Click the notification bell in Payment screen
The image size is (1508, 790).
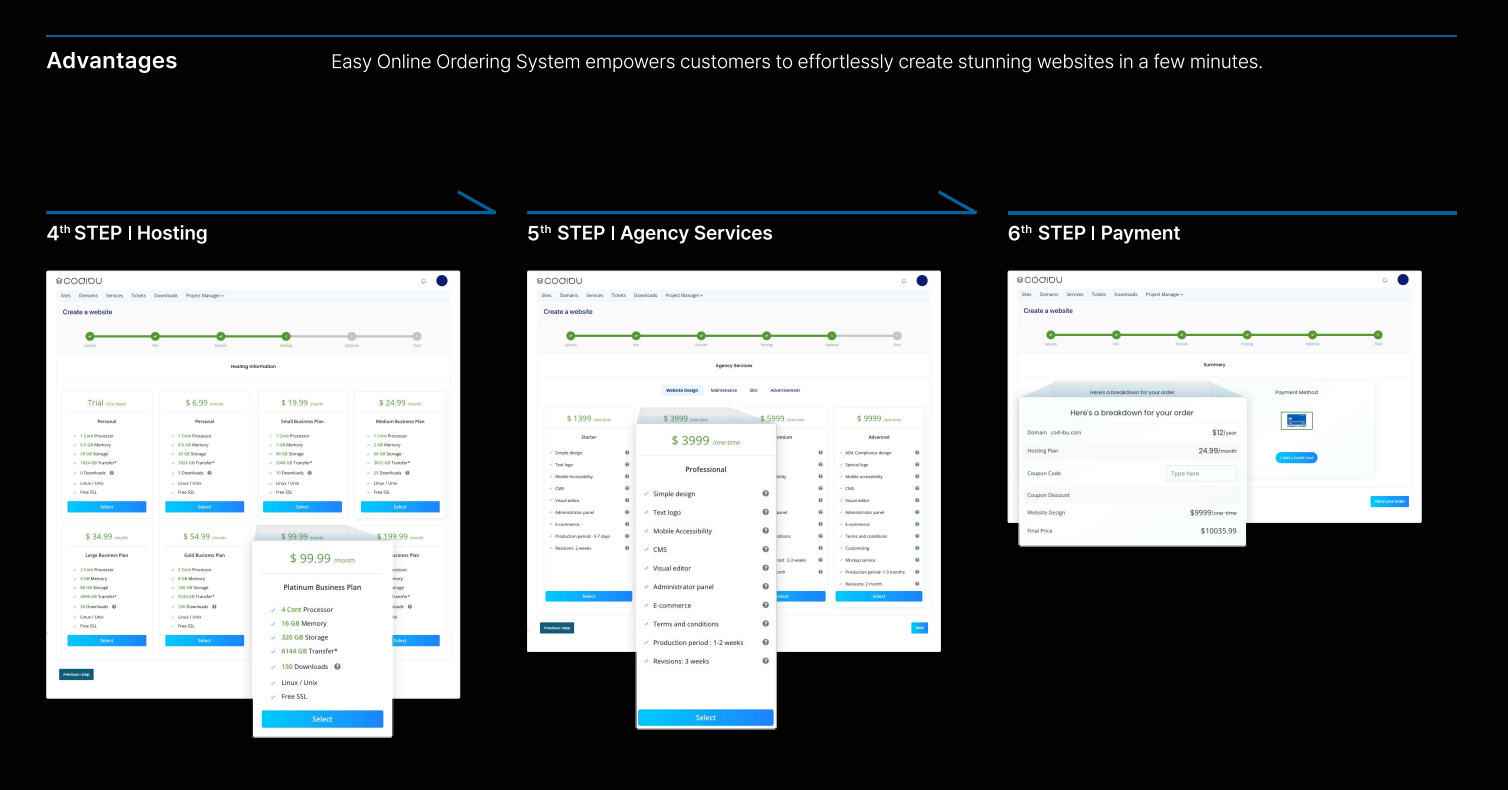click(x=1385, y=280)
